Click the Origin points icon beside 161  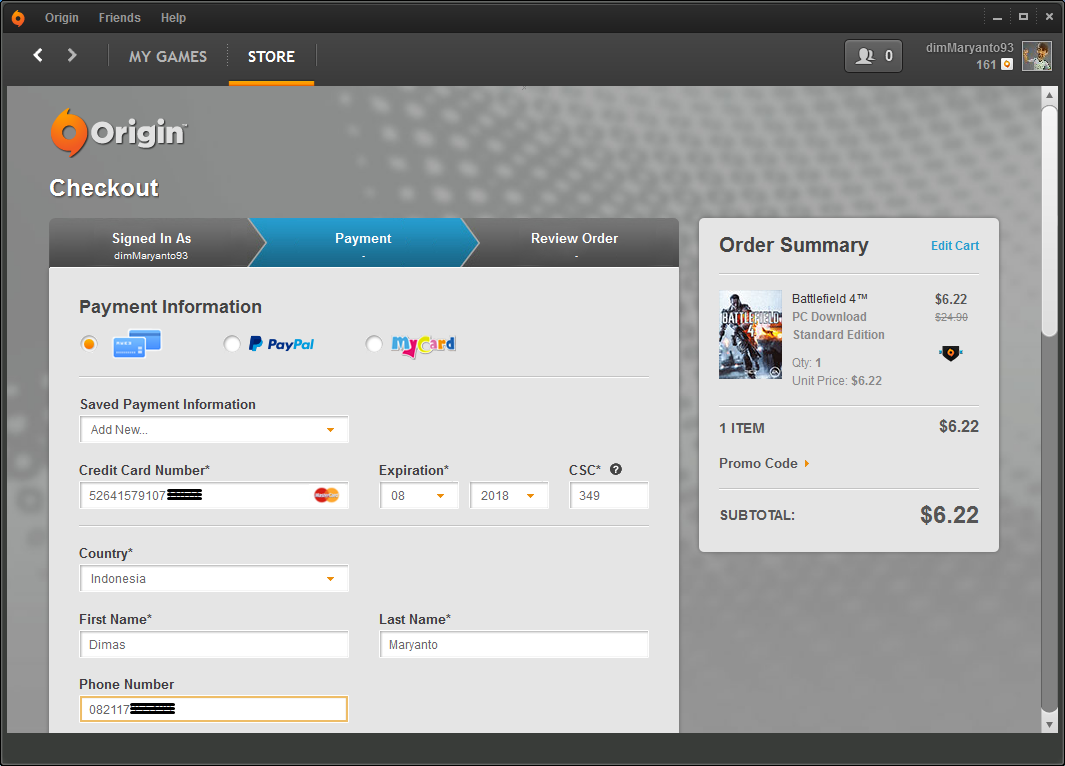coord(1007,65)
